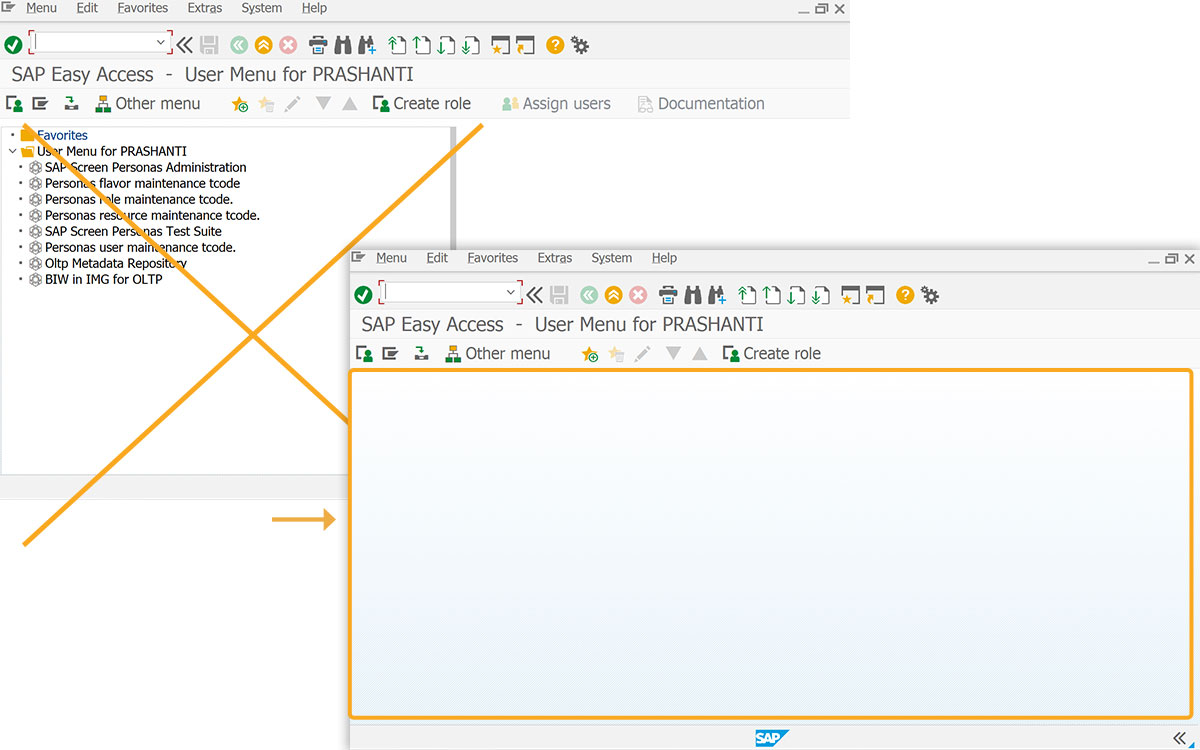1200x750 pixels.
Task: Select SAP Screen Personas Test Suite item
Action: tap(133, 231)
